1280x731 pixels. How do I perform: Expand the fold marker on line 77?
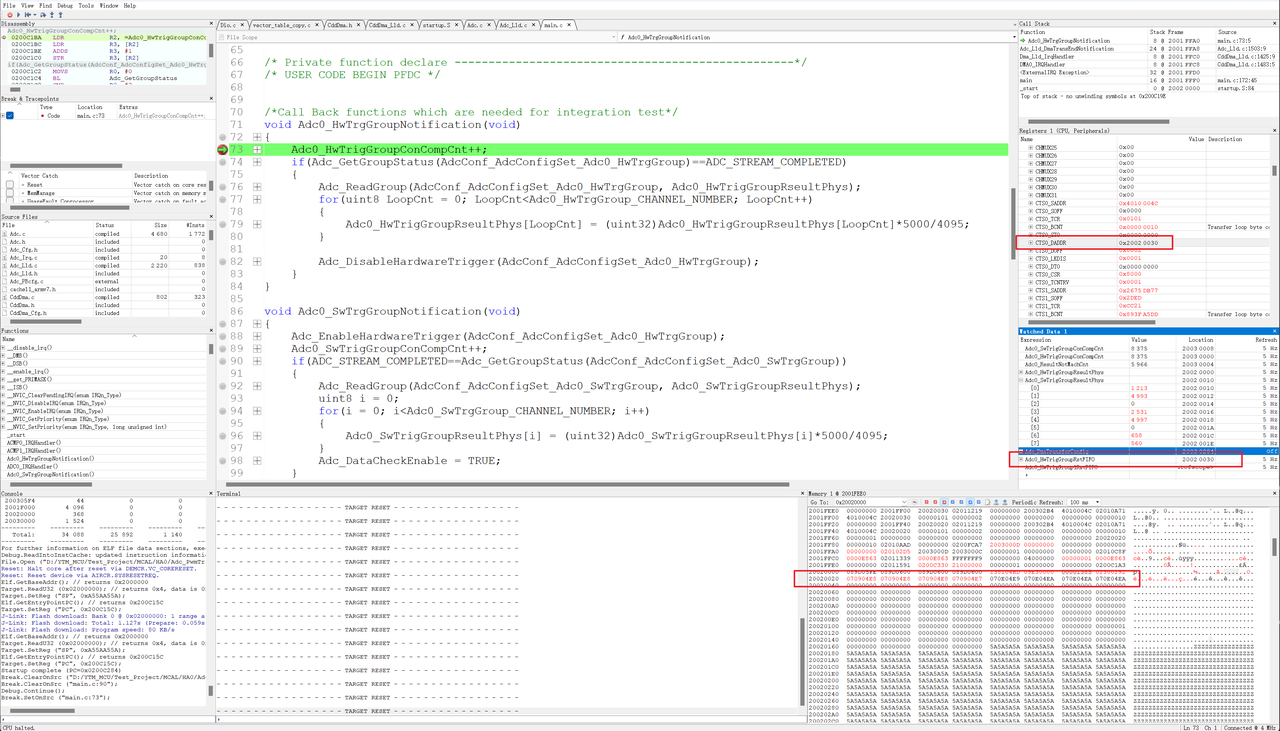click(257, 199)
